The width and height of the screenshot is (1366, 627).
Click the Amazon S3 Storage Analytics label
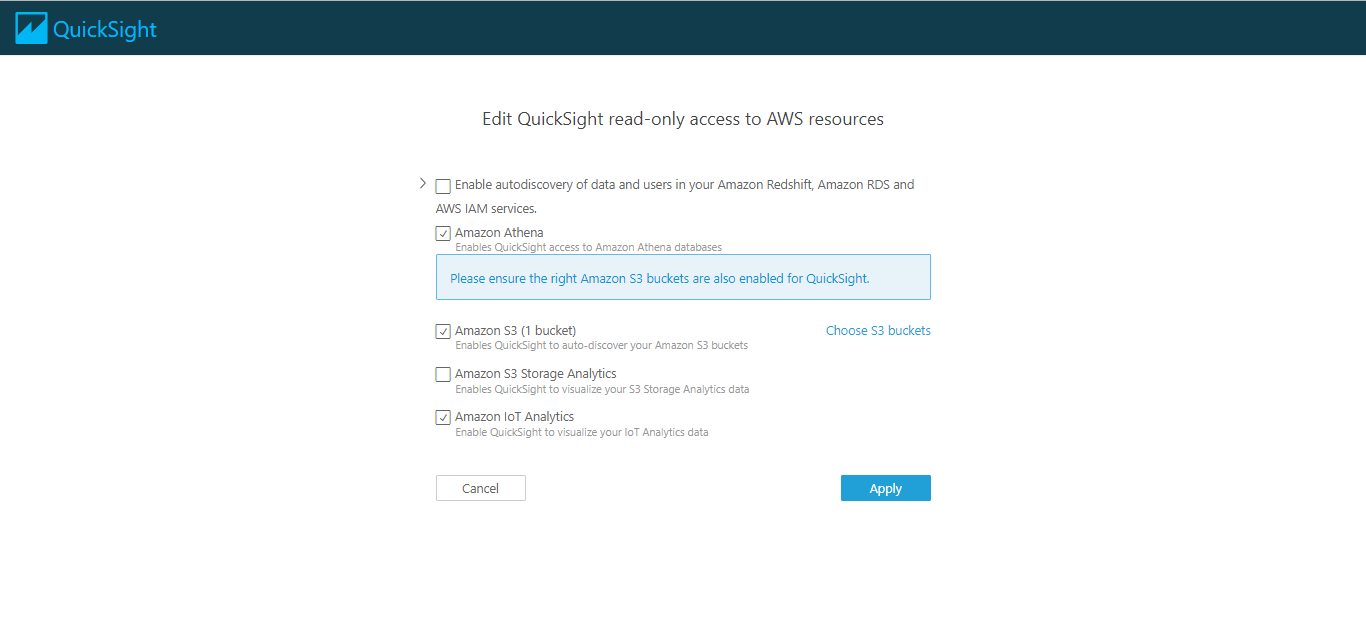click(x=535, y=373)
